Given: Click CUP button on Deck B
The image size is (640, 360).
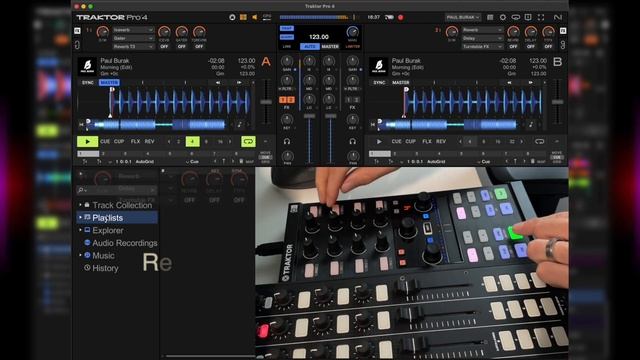Looking at the screenshot, I should coord(410,141).
